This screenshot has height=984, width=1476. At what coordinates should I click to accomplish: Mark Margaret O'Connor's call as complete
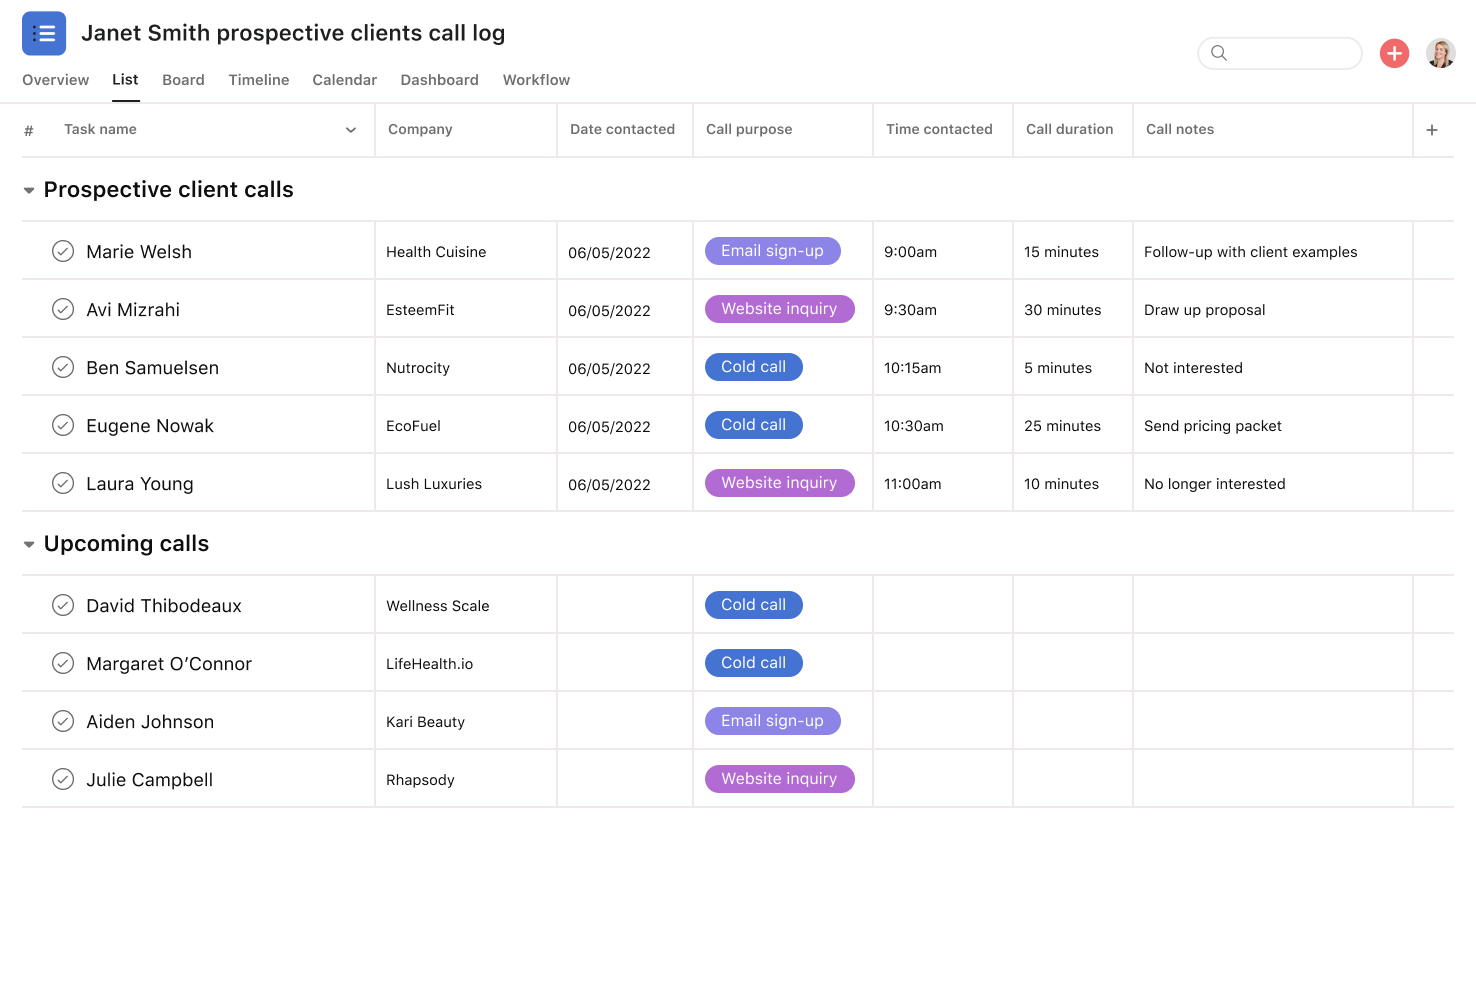[63, 662]
